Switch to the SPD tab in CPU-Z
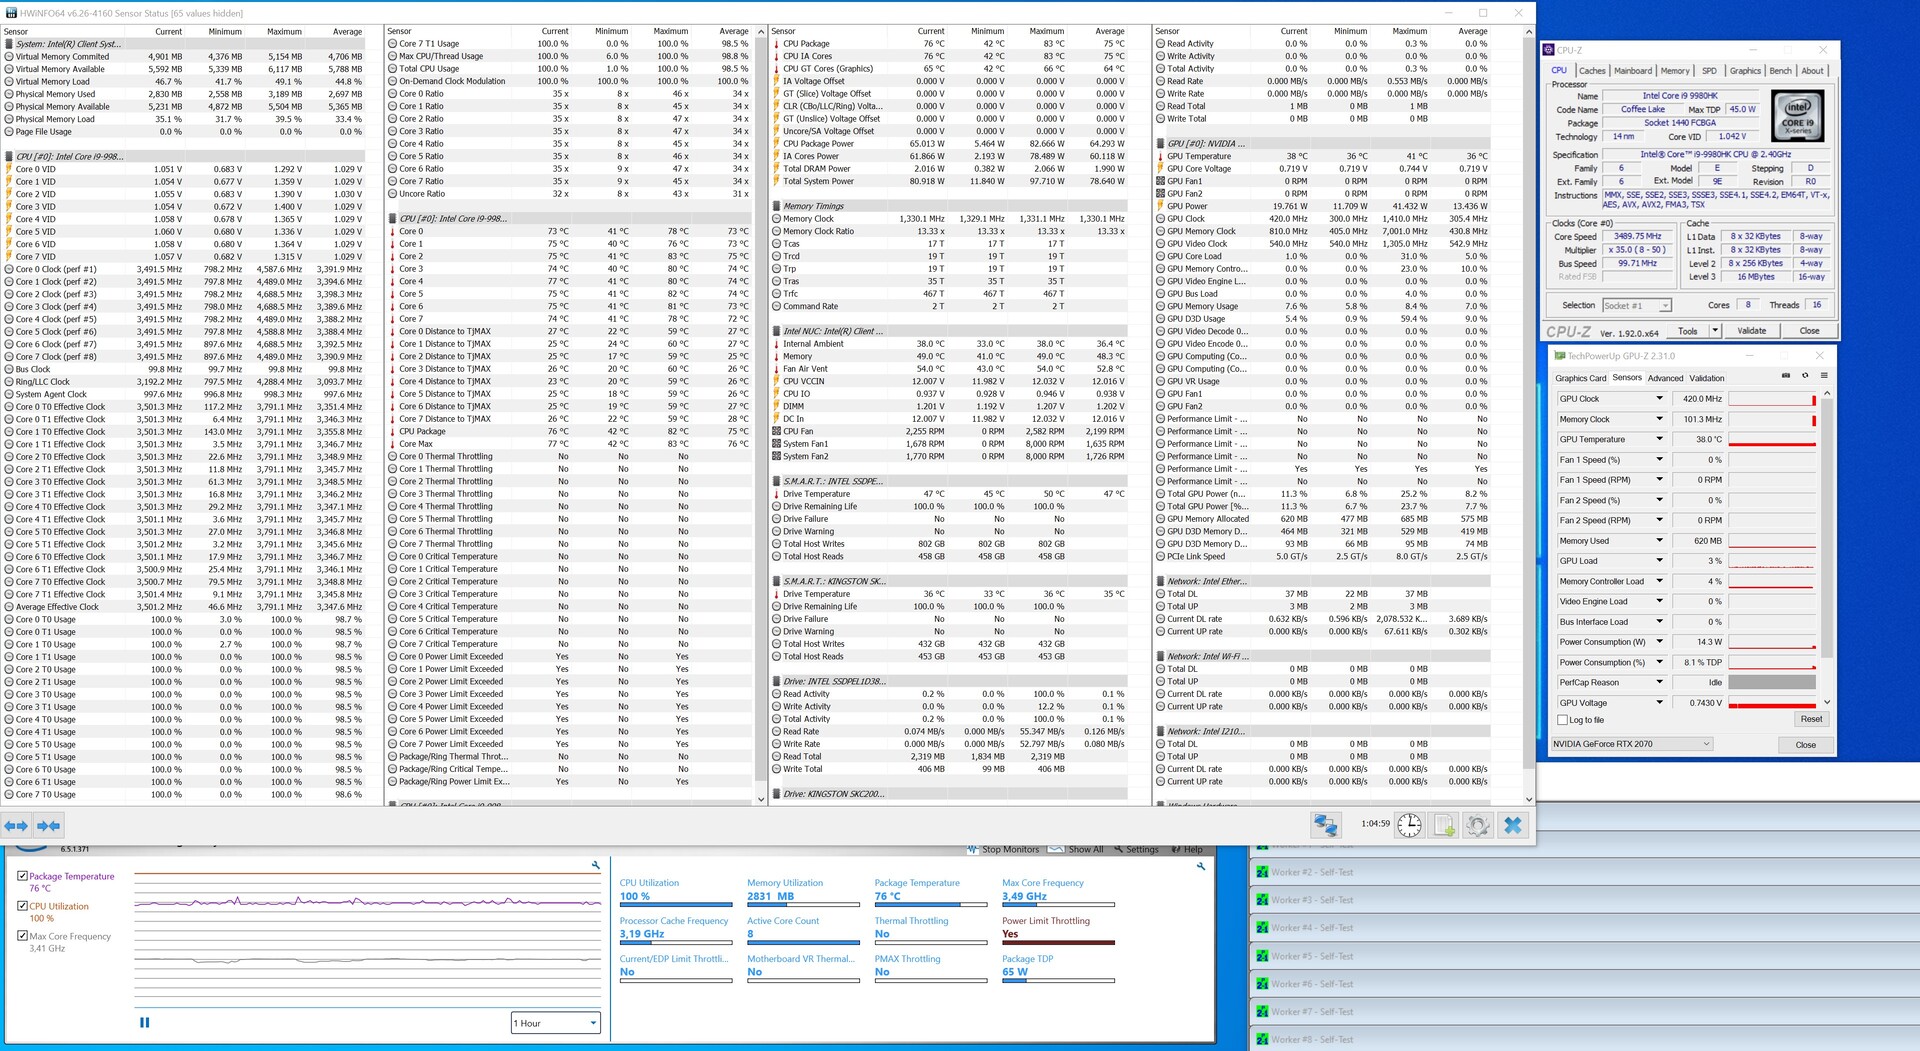Image resolution: width=1920 pixels, height=1051 pixels. (1709, 71)
